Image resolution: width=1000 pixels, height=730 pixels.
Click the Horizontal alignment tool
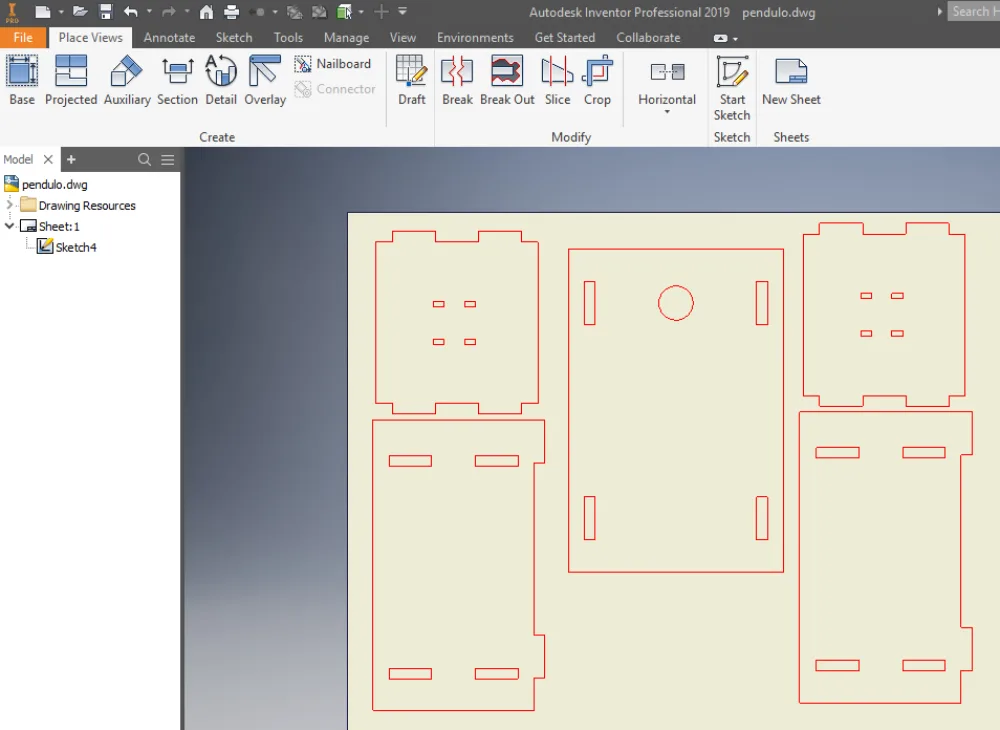click(x=667, y=80)
